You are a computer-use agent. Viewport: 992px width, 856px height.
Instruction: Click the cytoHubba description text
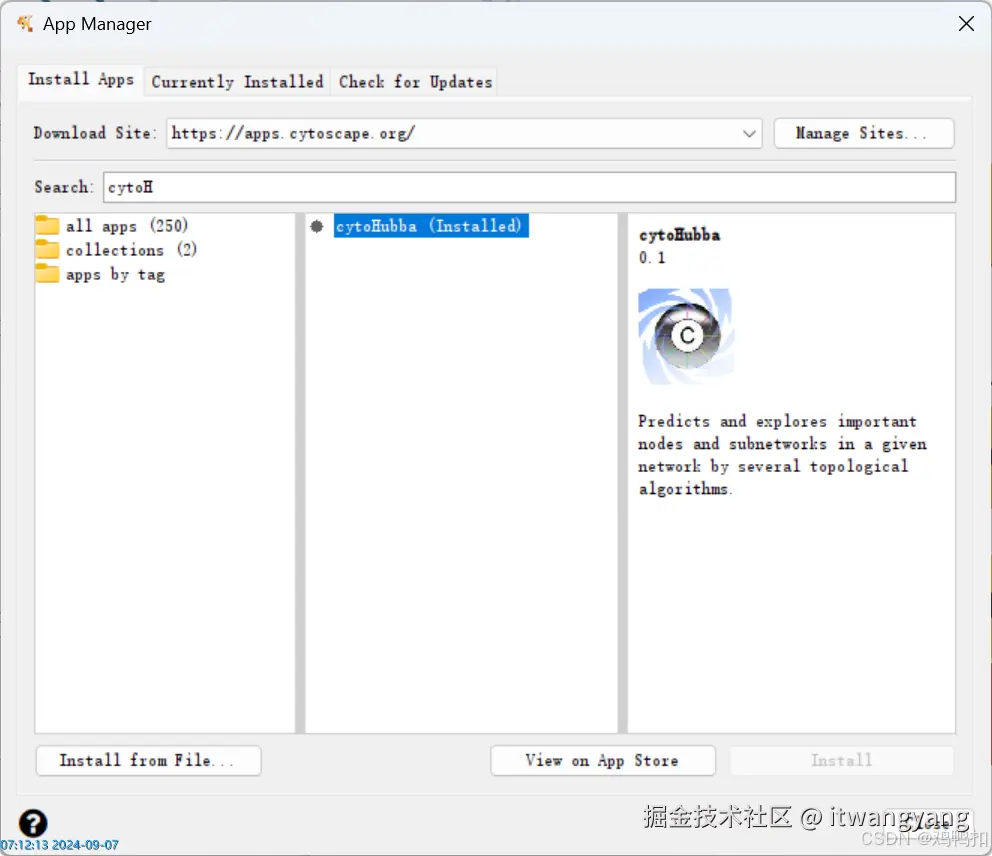783,455
